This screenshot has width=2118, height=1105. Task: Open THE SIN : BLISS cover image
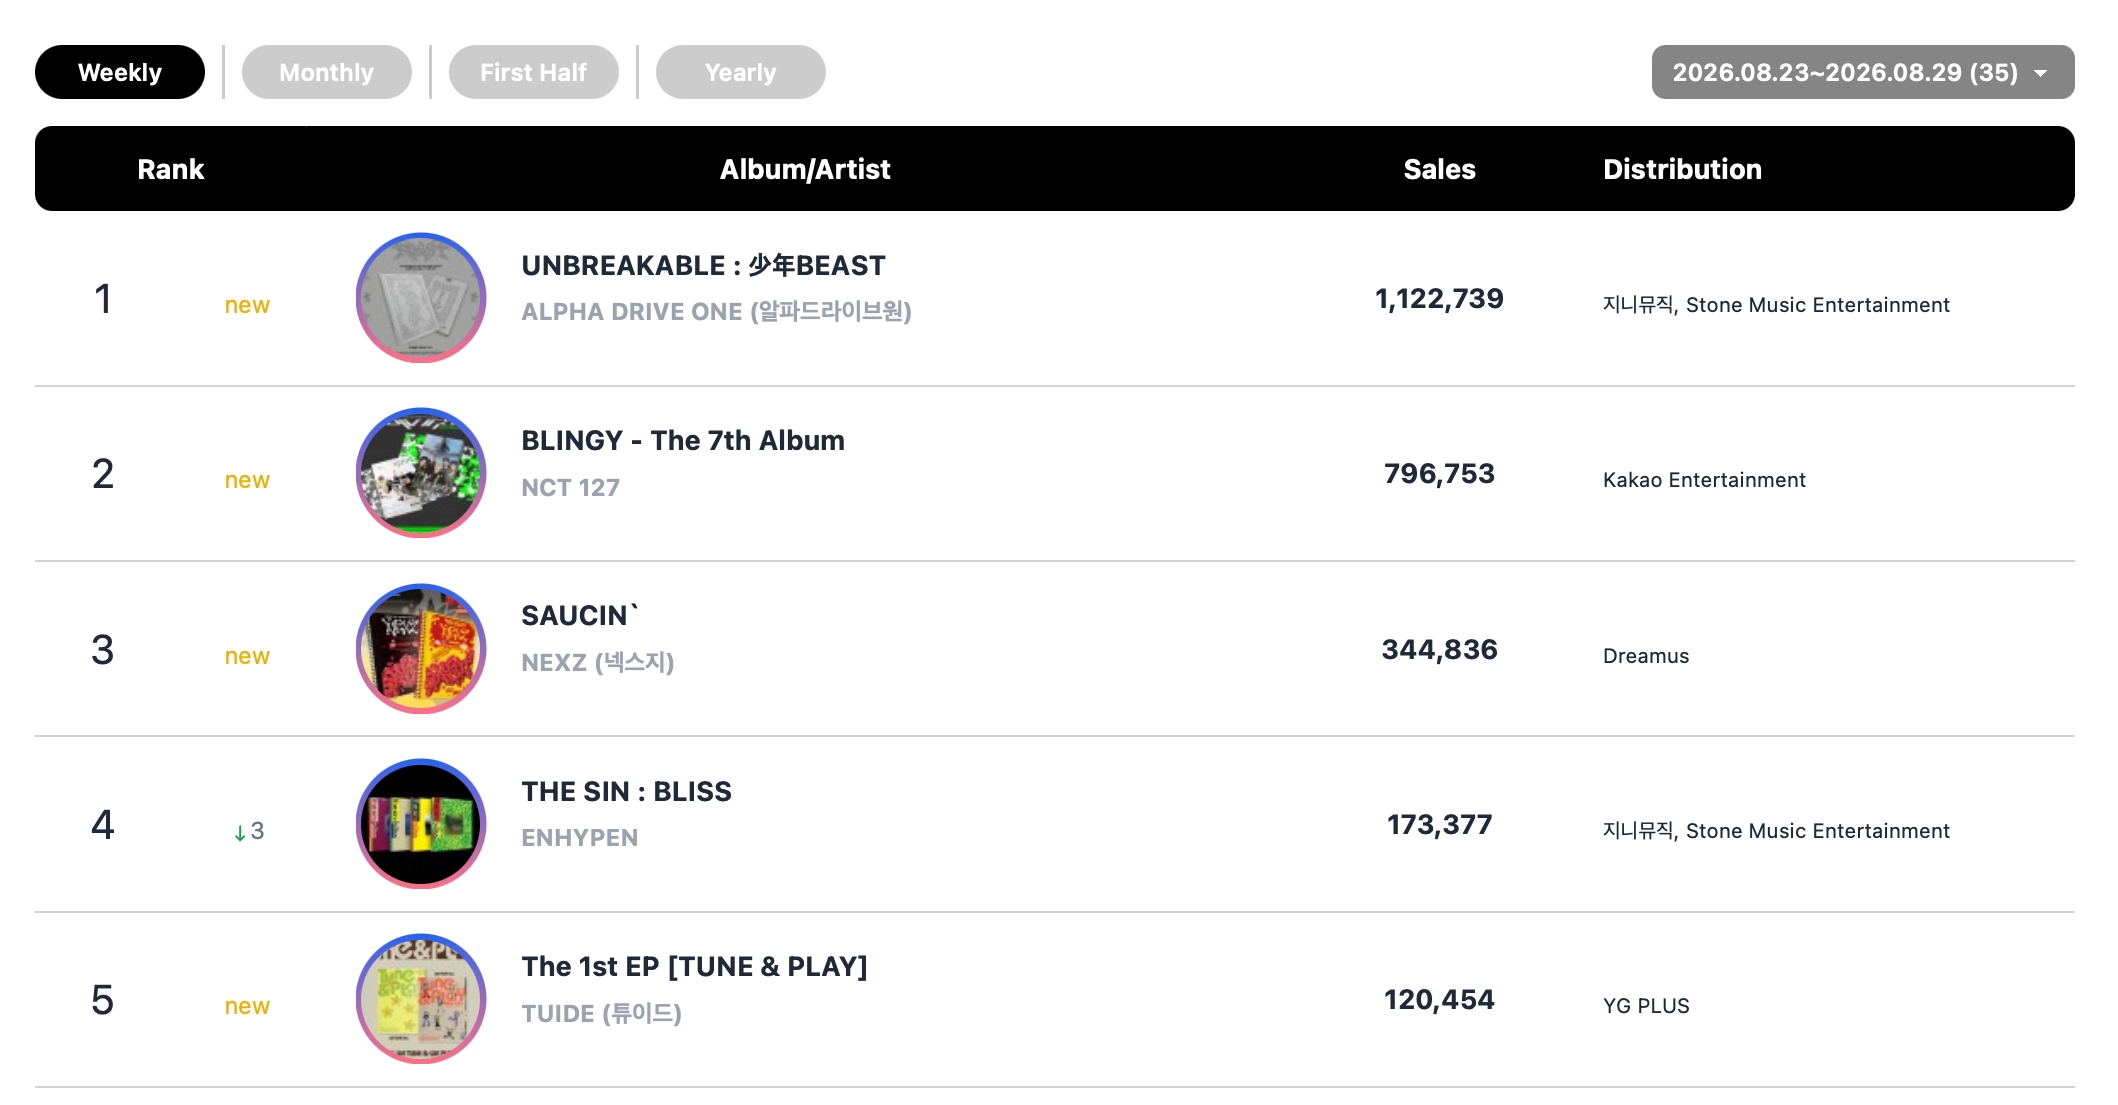[421, 824]
